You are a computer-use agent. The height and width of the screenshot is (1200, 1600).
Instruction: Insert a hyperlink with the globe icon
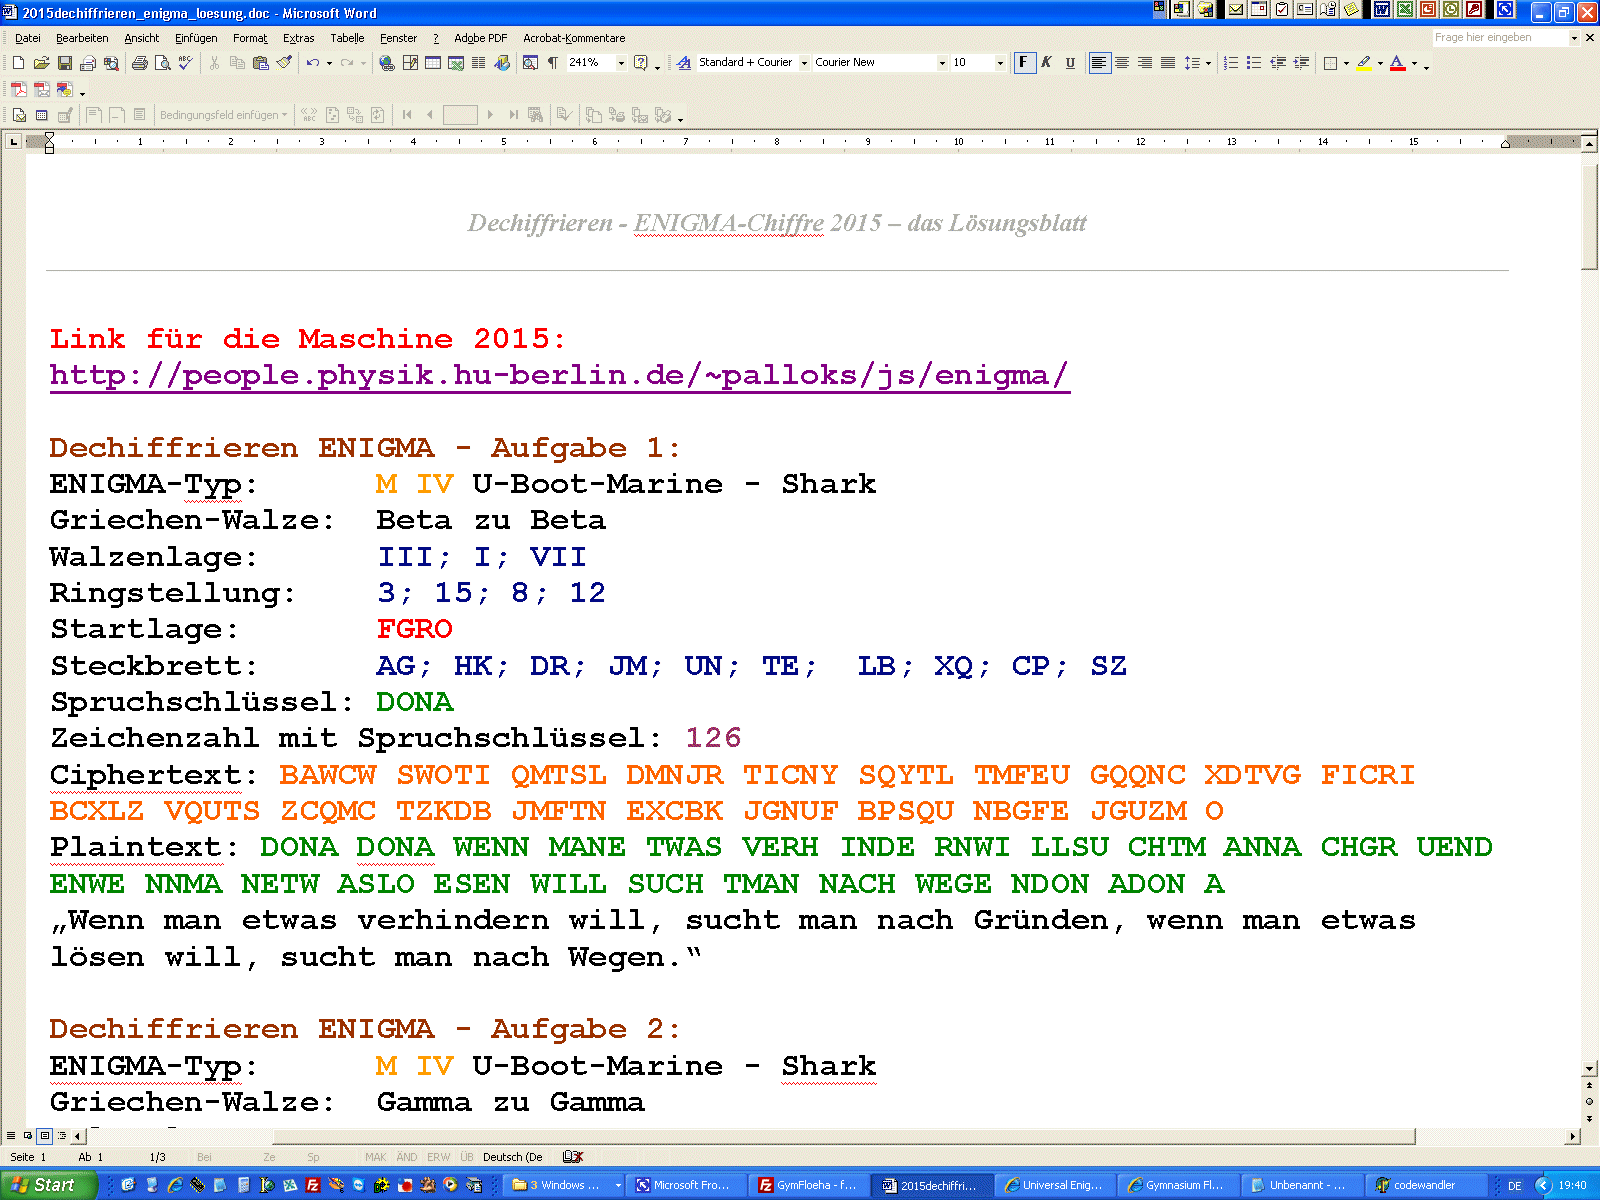click(x=387, y=63)
